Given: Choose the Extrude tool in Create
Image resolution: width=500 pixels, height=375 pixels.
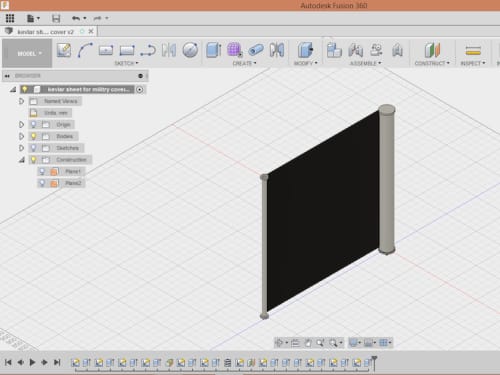Looking at the screenshot, I should click(x=213, y=50).
